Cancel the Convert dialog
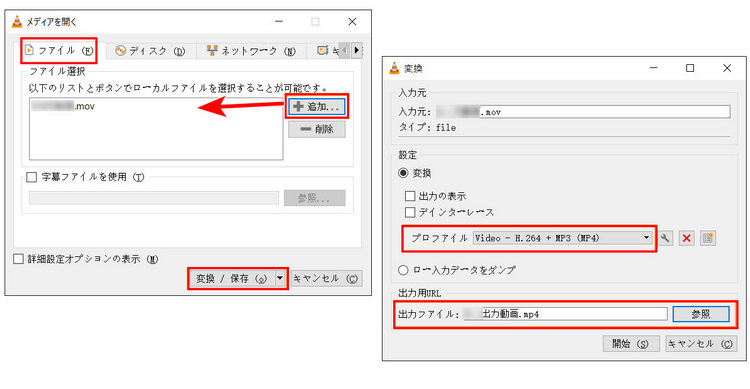The width and height of the screenshot is (750, 389). [x=701, y=344]
